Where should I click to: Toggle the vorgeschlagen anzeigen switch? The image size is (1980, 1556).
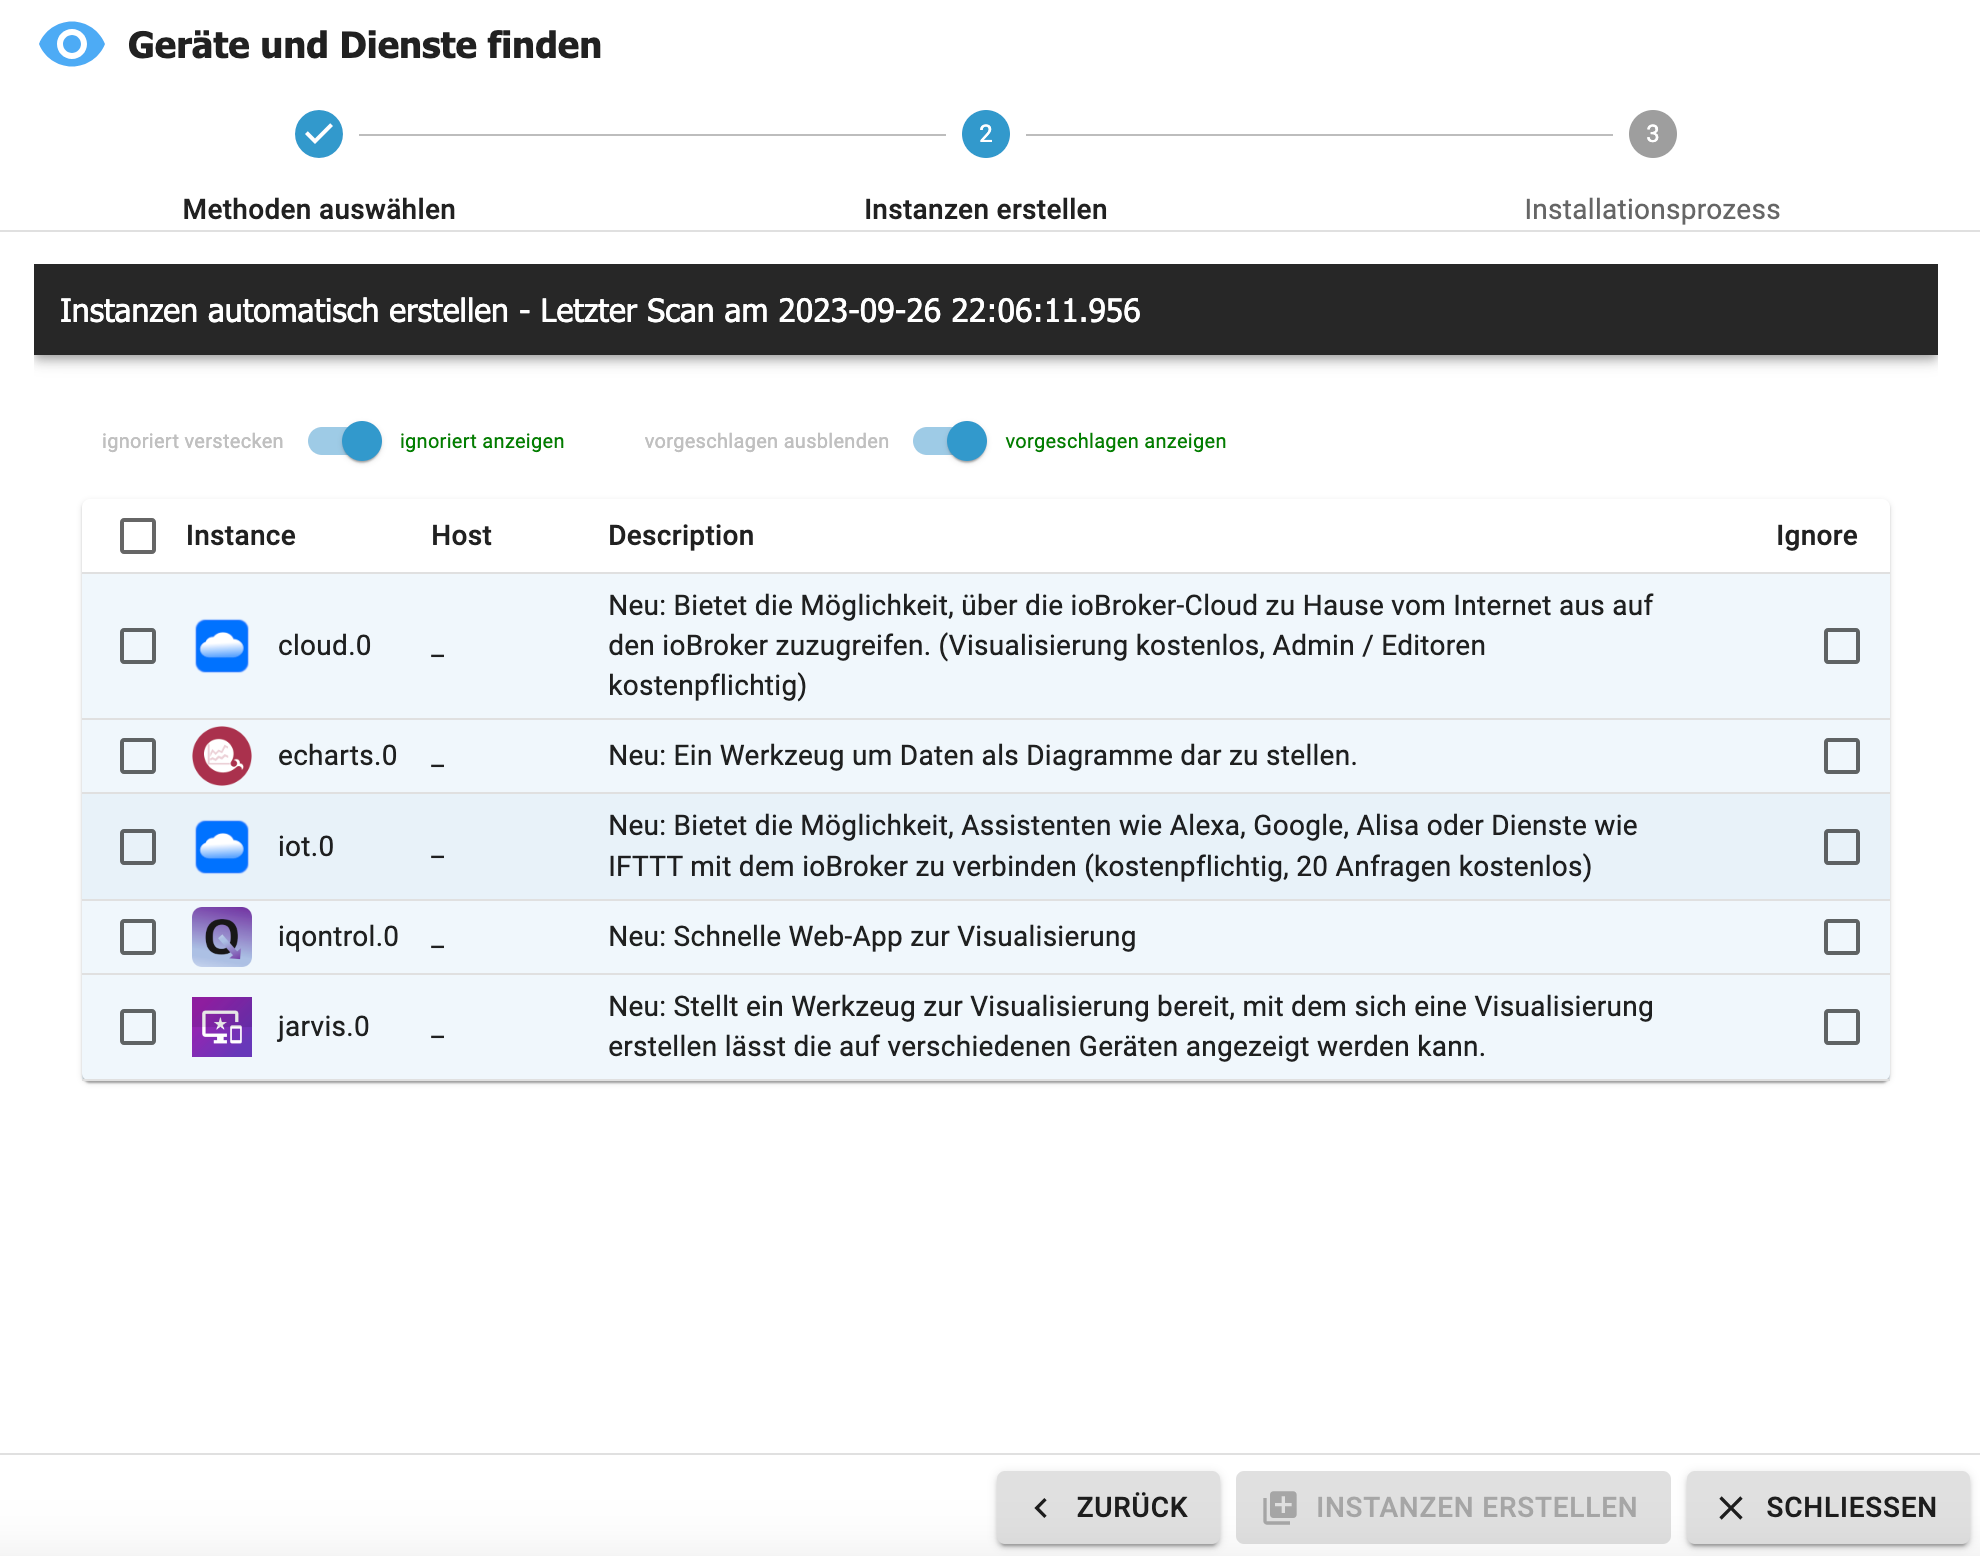[x=950, y=441]
